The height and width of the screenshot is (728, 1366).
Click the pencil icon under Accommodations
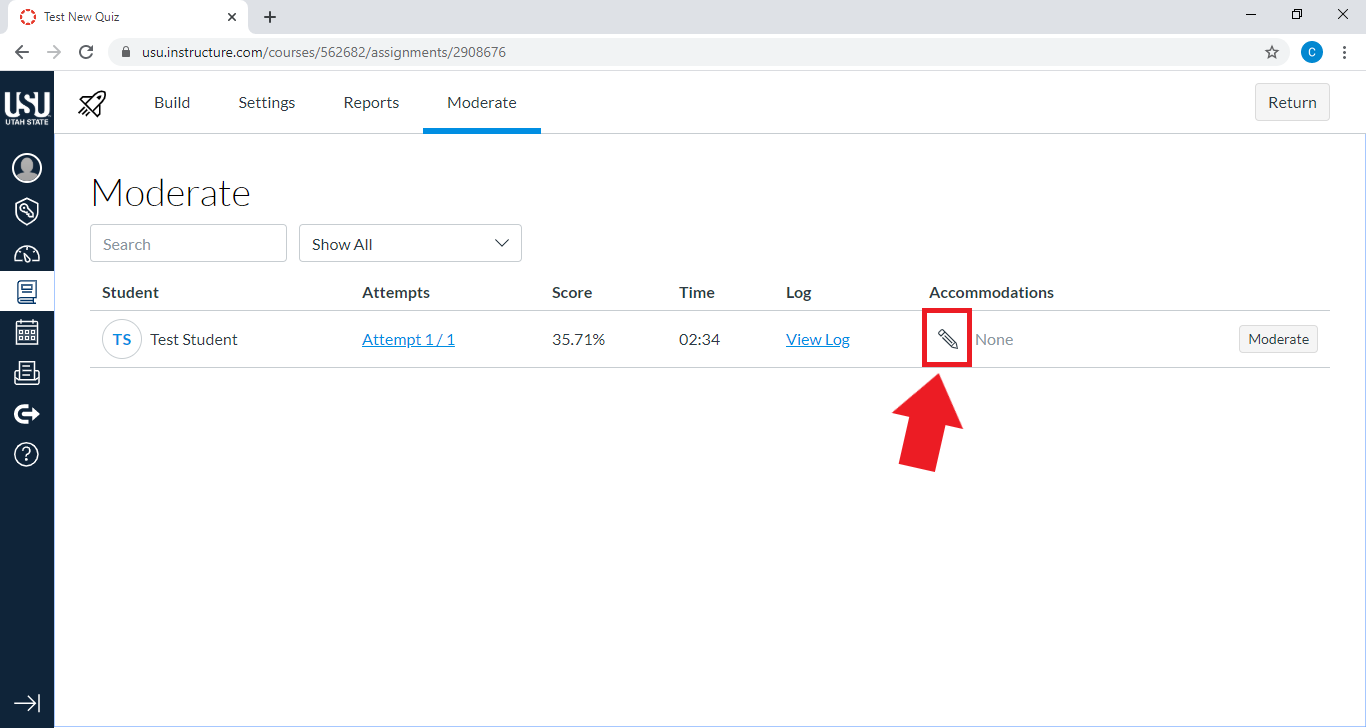point(947,340)
